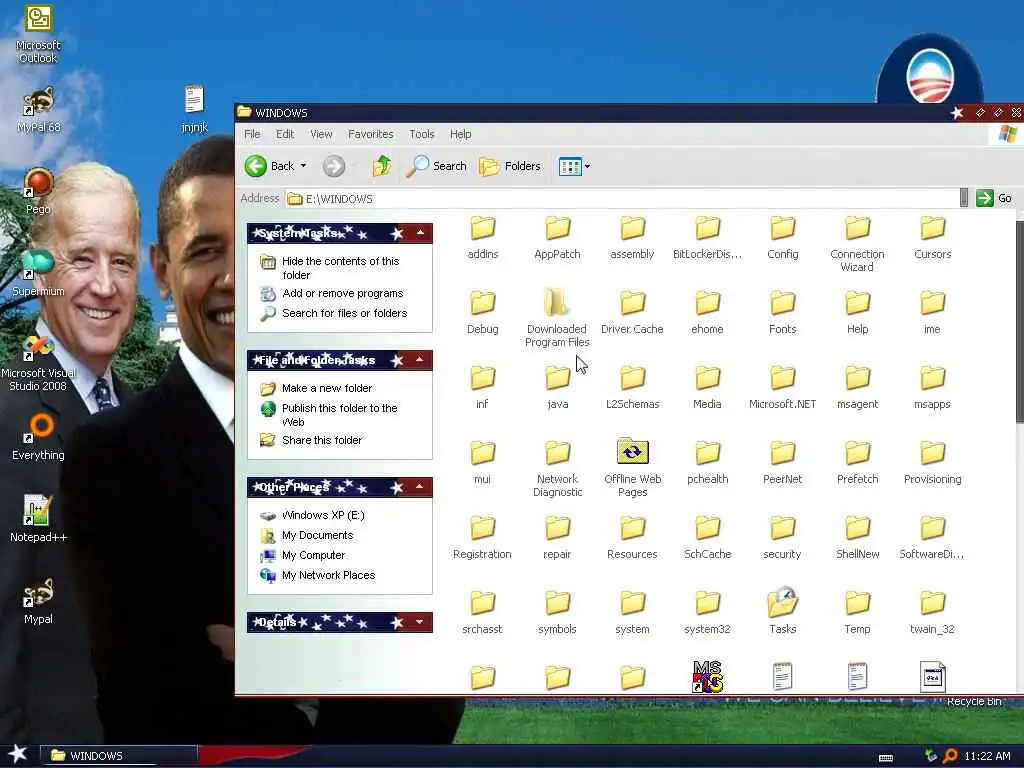Image resolution: width=1024 pixels, height=768 pixels.
Task: Collapse the System Tasks panel
Action: [420, 233]
